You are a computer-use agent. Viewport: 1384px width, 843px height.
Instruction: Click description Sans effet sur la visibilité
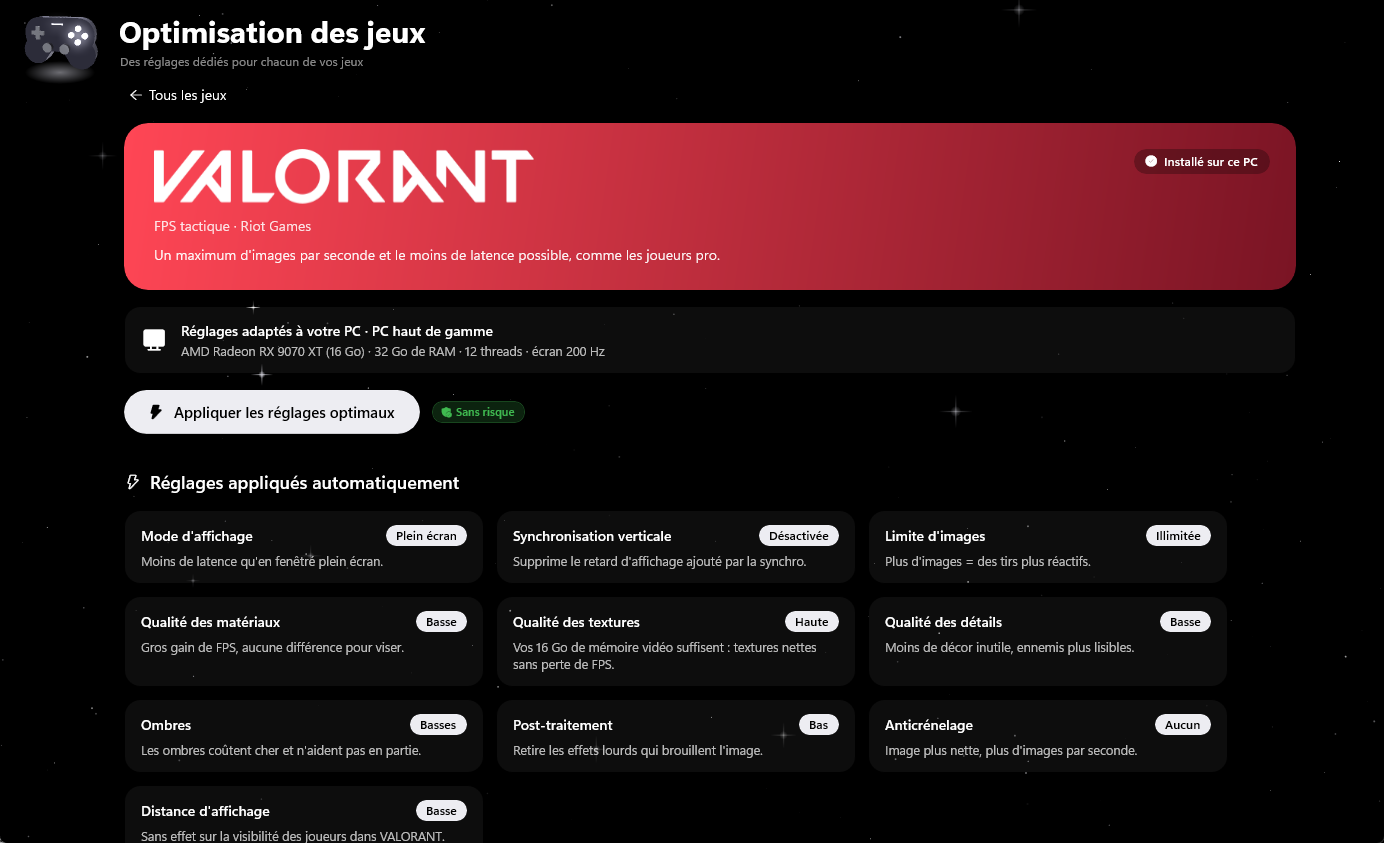[293, 836]
